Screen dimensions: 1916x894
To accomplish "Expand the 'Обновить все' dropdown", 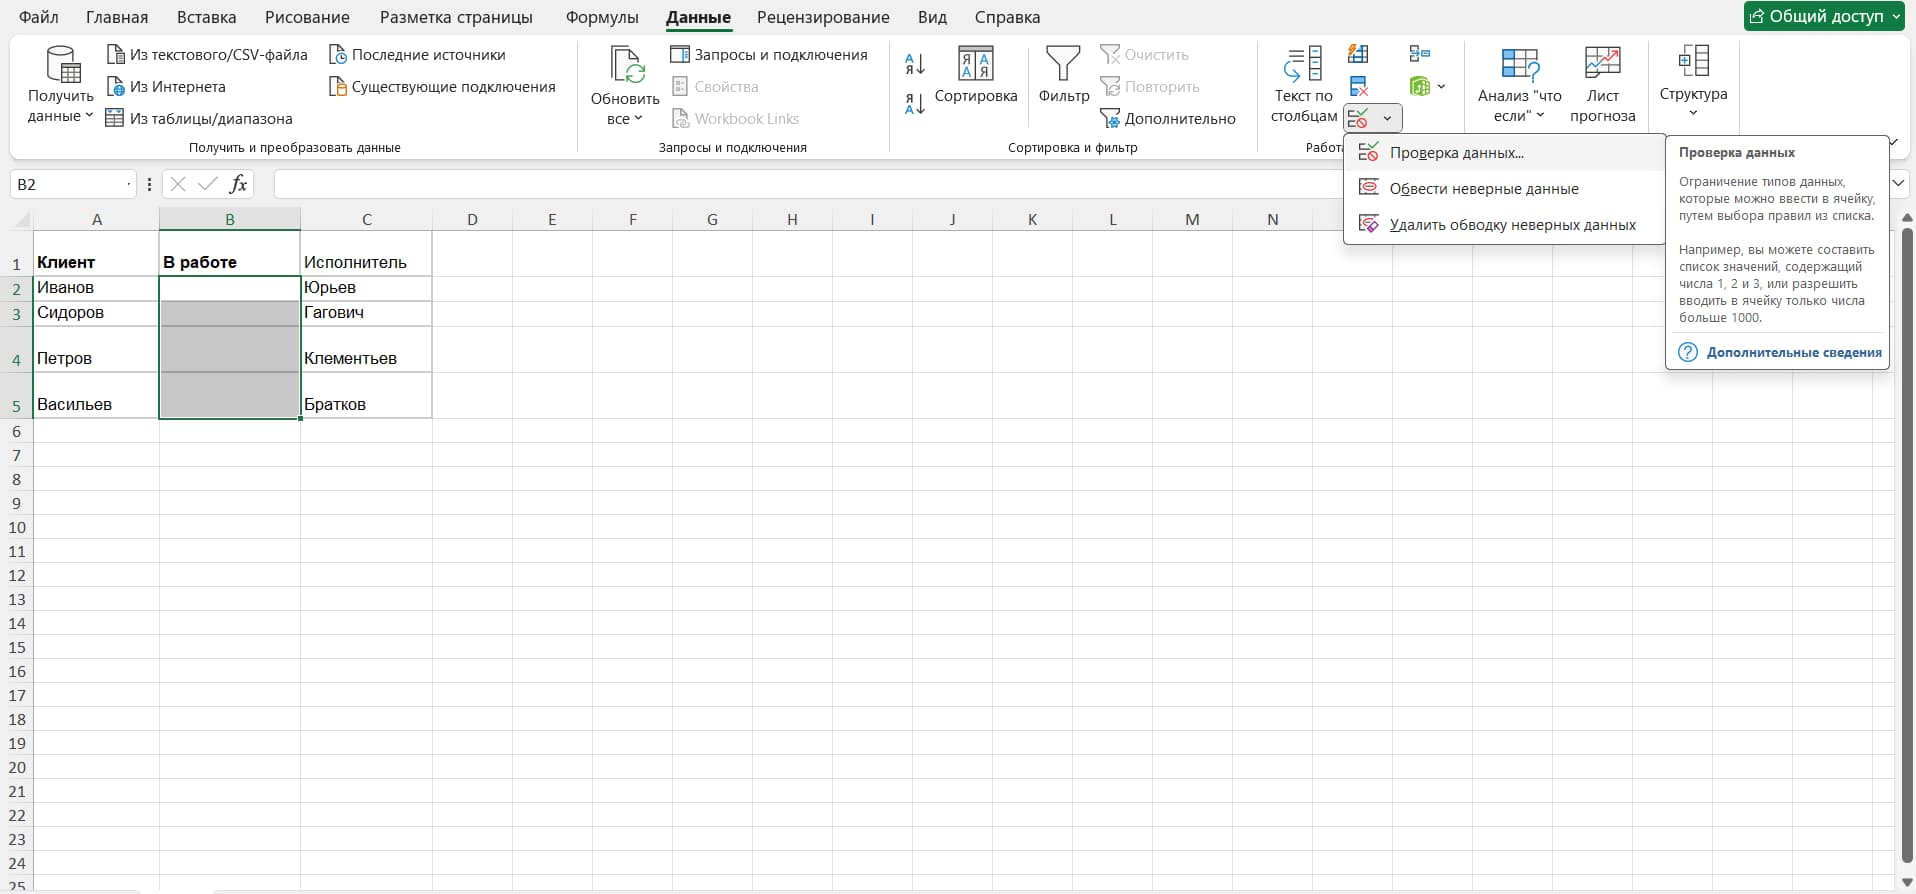I will coord(624,108).
